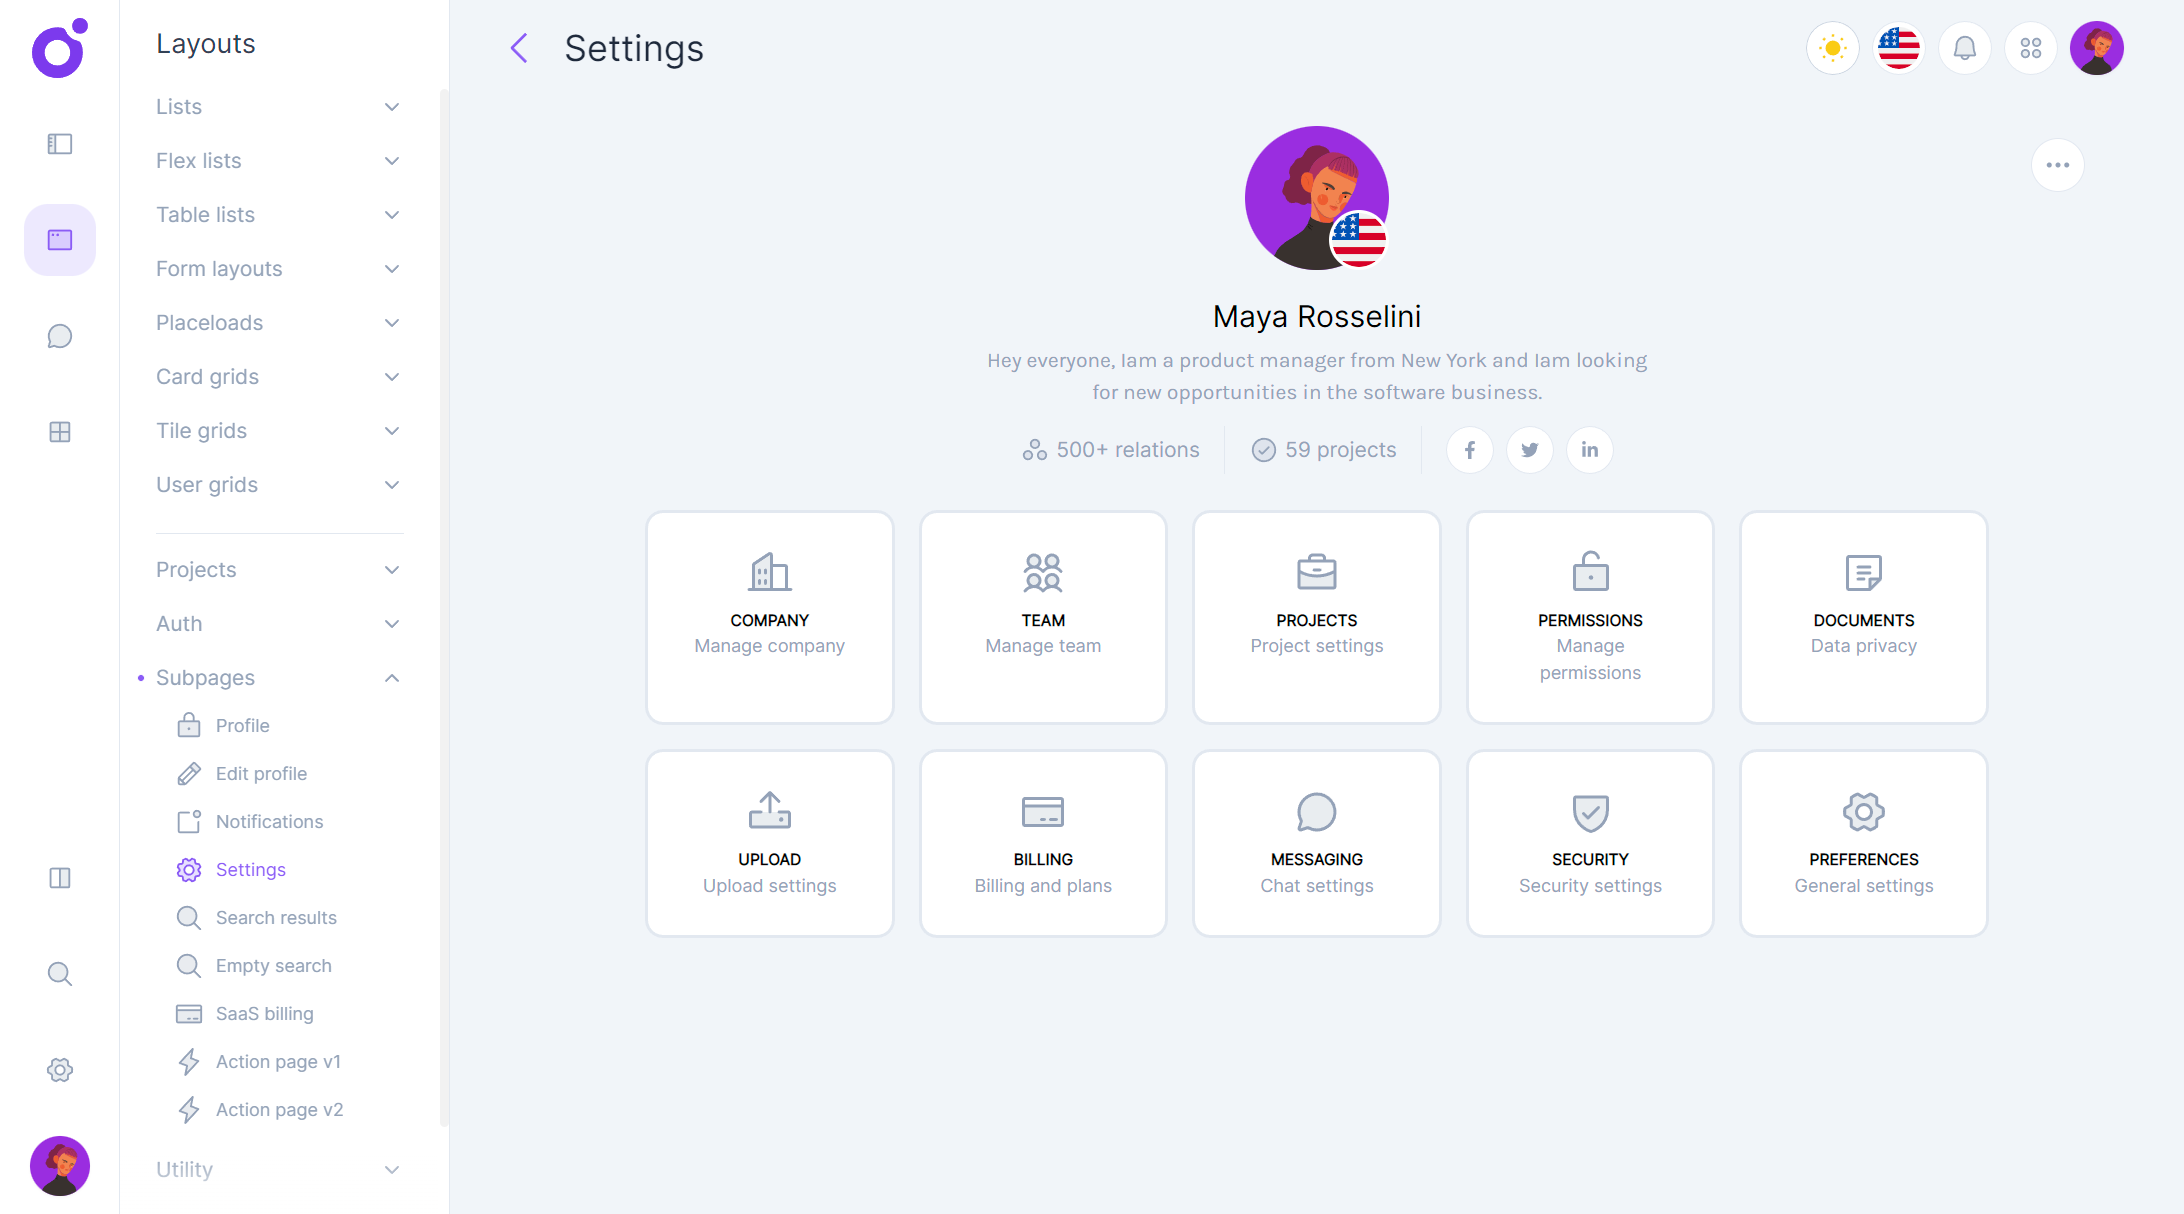Open the Billing and plans card
The height and width of the screenshot is (1214, 2184).
click(1042, 843)
